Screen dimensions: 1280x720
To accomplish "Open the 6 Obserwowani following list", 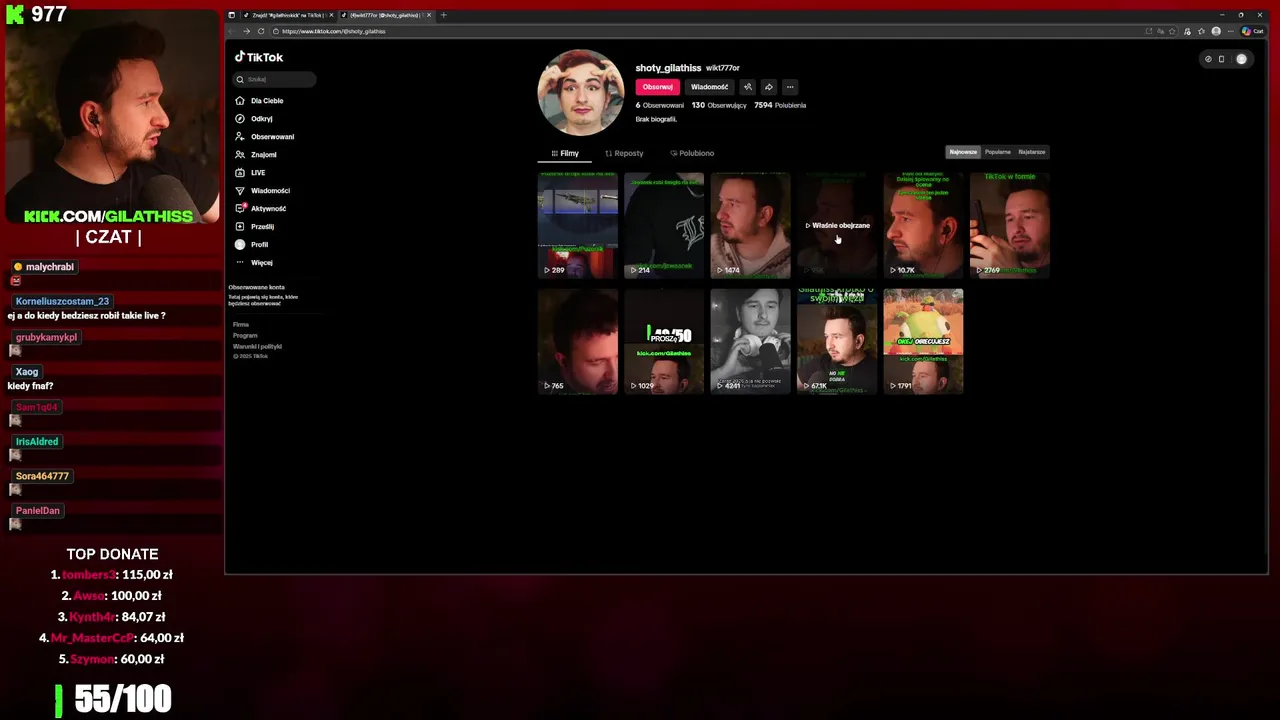I will point(660,105).
